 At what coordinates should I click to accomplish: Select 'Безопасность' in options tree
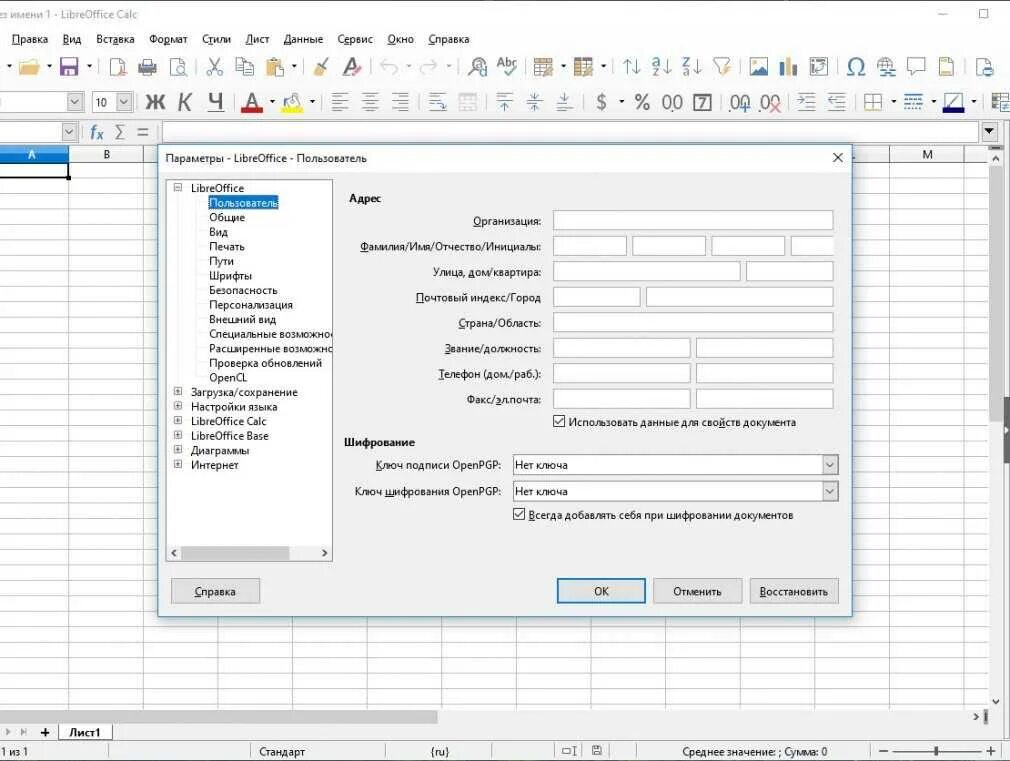click(243, 290)
